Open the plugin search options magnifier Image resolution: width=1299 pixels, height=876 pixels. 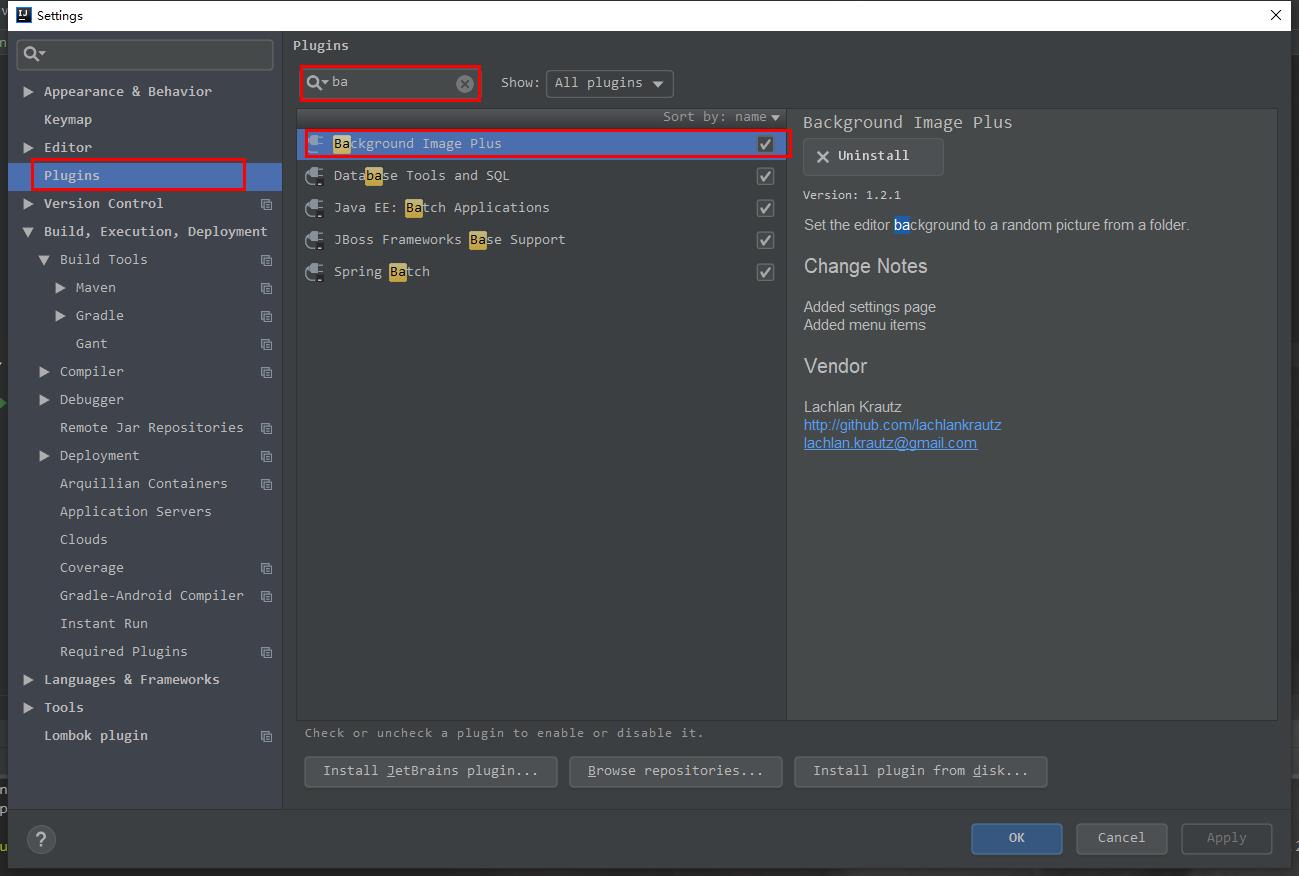317,82
